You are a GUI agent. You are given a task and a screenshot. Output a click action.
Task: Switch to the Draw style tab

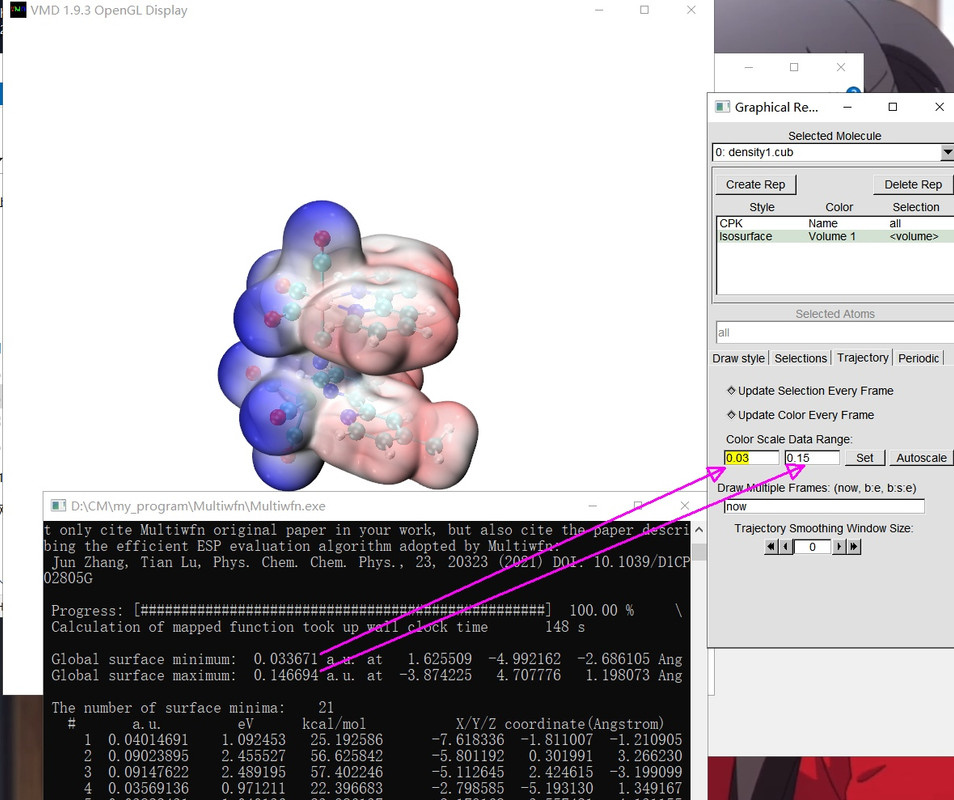pyautogui.click(x=739, y=358)
